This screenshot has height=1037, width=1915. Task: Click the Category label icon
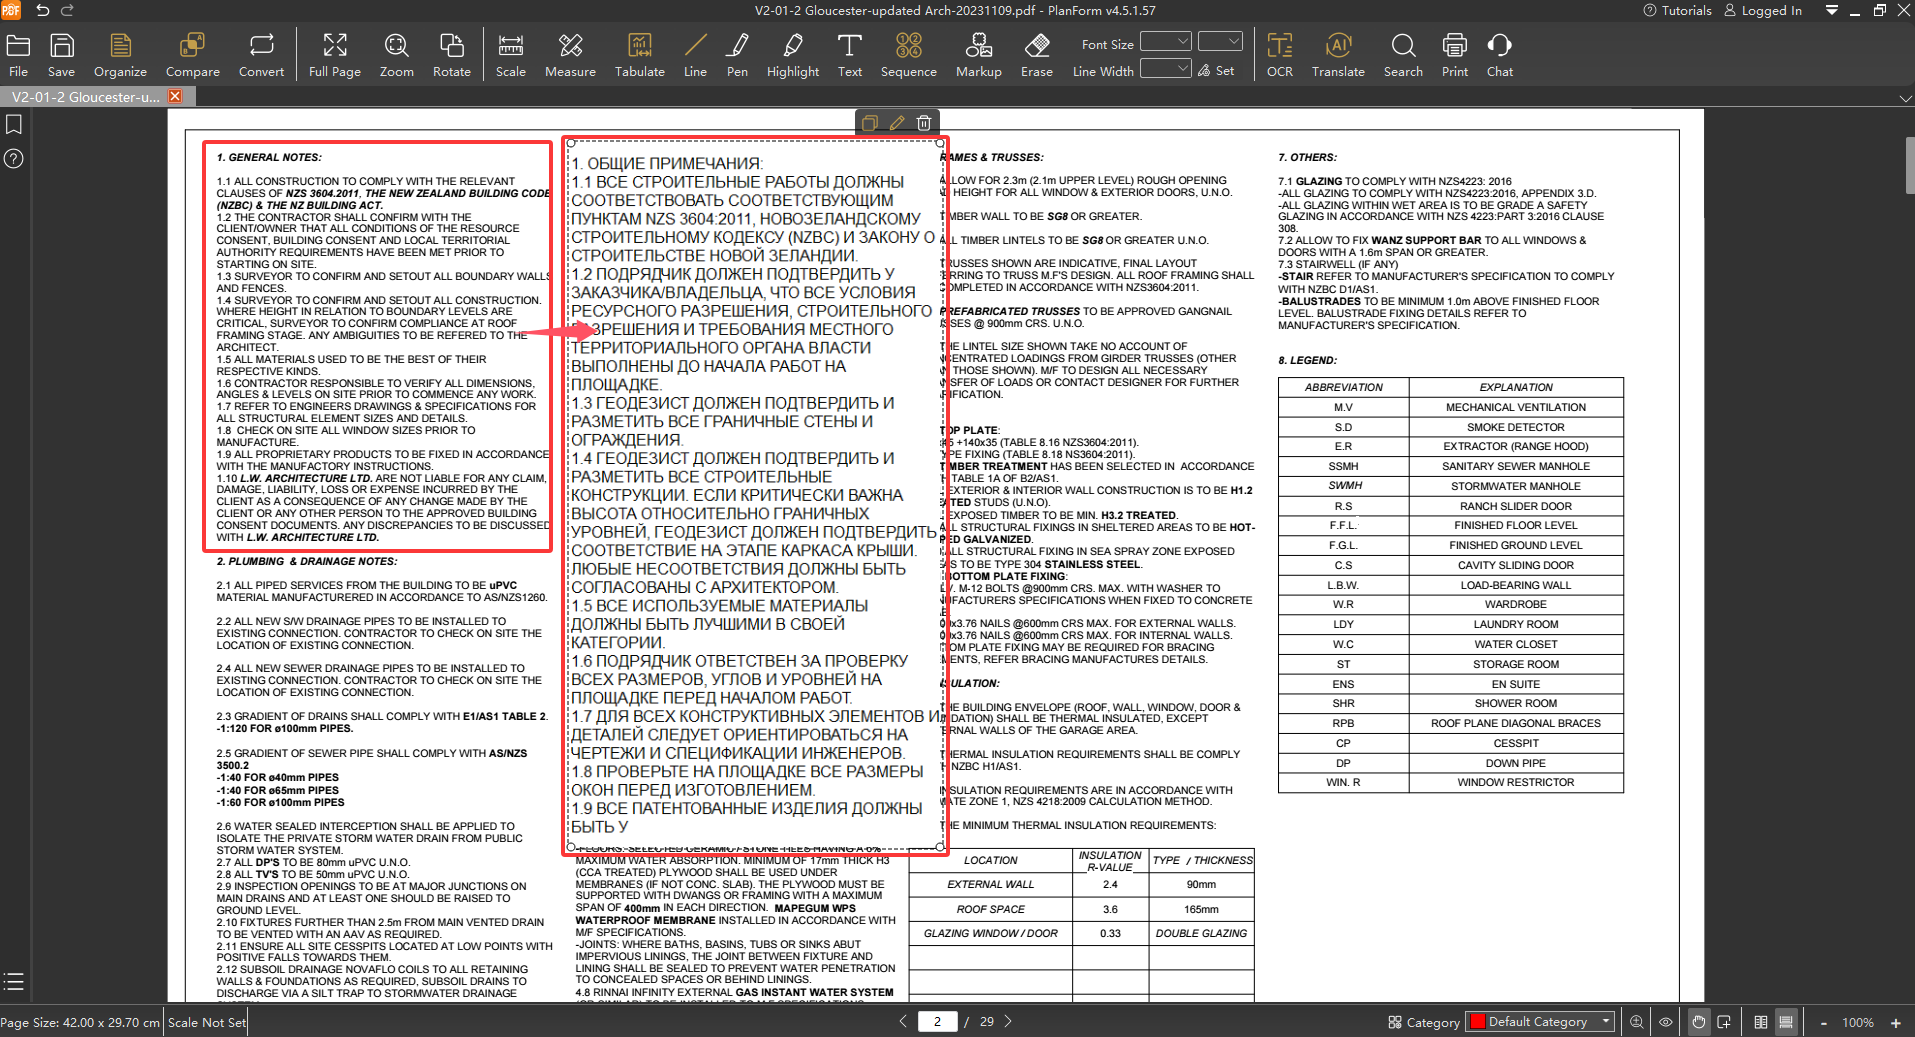pyautogui.click(x=1395, y=1022)
